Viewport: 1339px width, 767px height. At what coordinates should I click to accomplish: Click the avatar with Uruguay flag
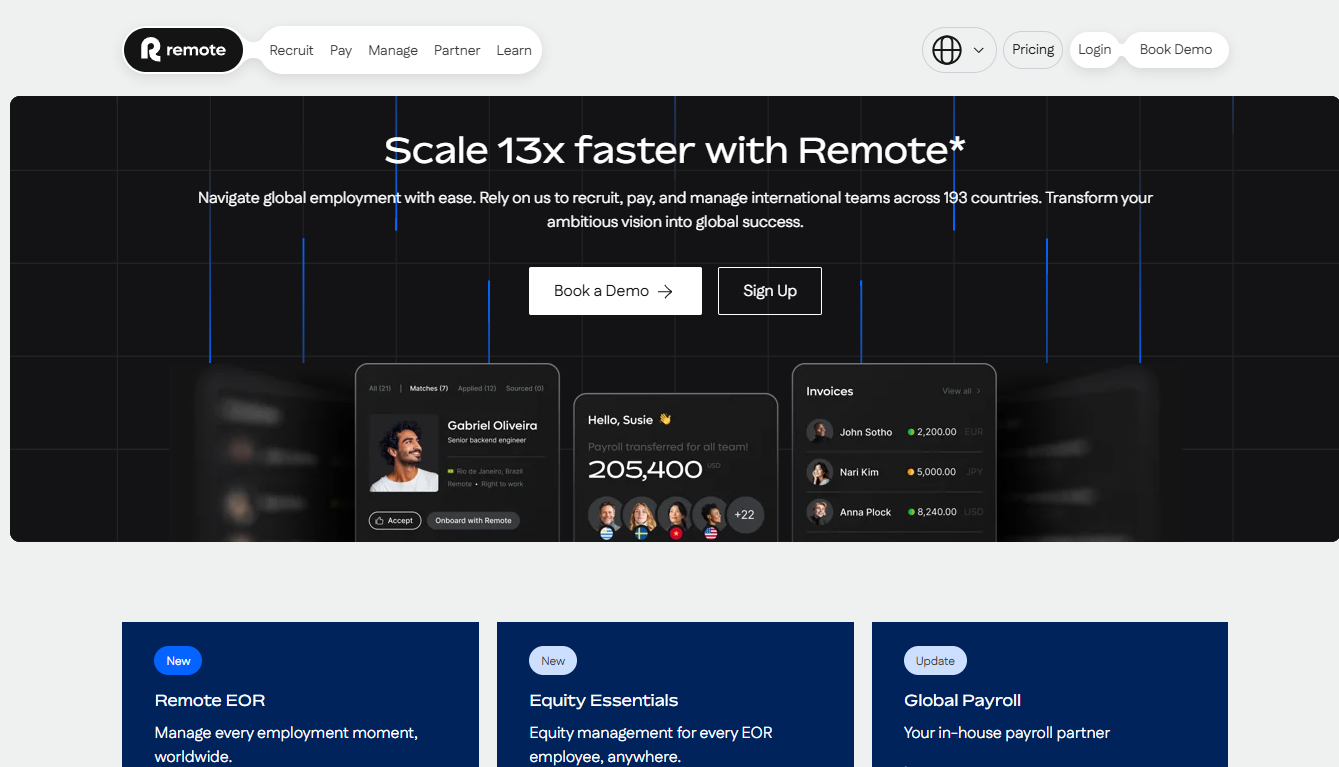pyautogui.click(x=606, y=517)
